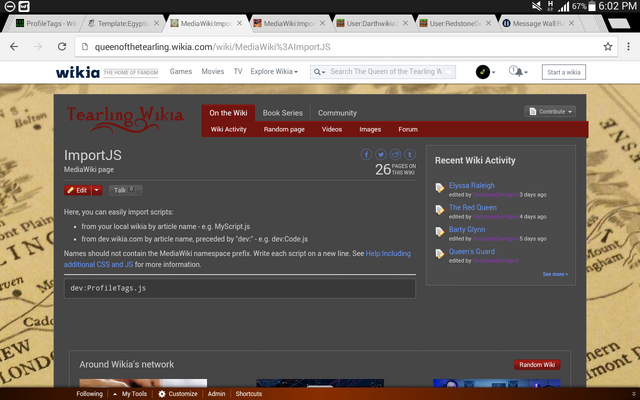Click the search magnifier dropdown icon
The width and height of the screenshot is (640, 400).
319,72
